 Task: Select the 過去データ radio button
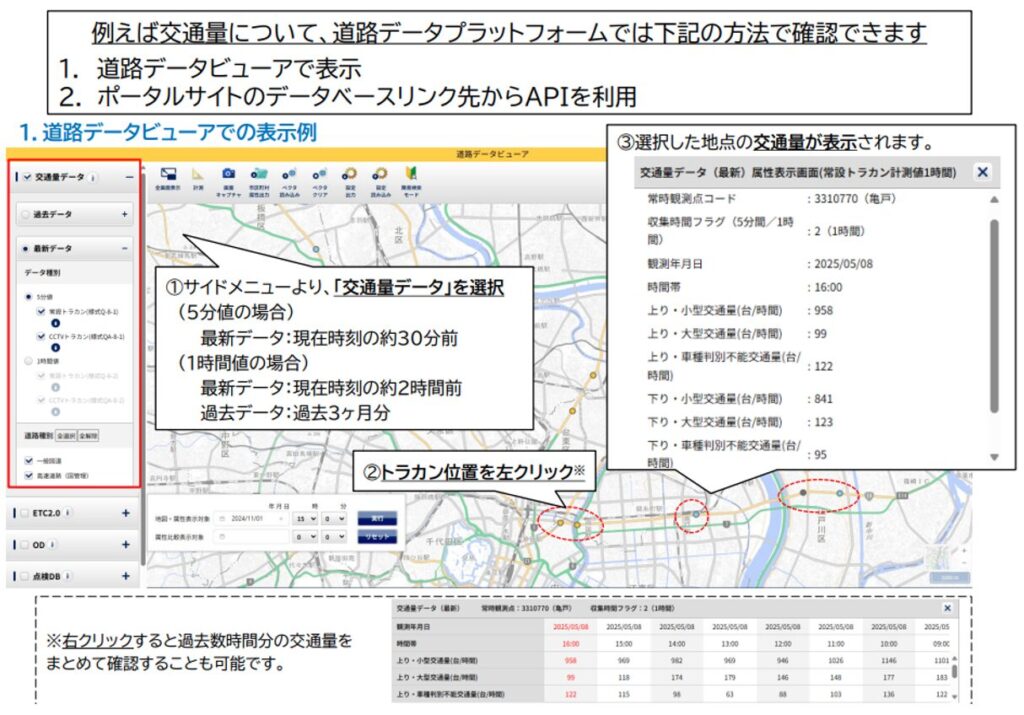click(x=25, y=214)
